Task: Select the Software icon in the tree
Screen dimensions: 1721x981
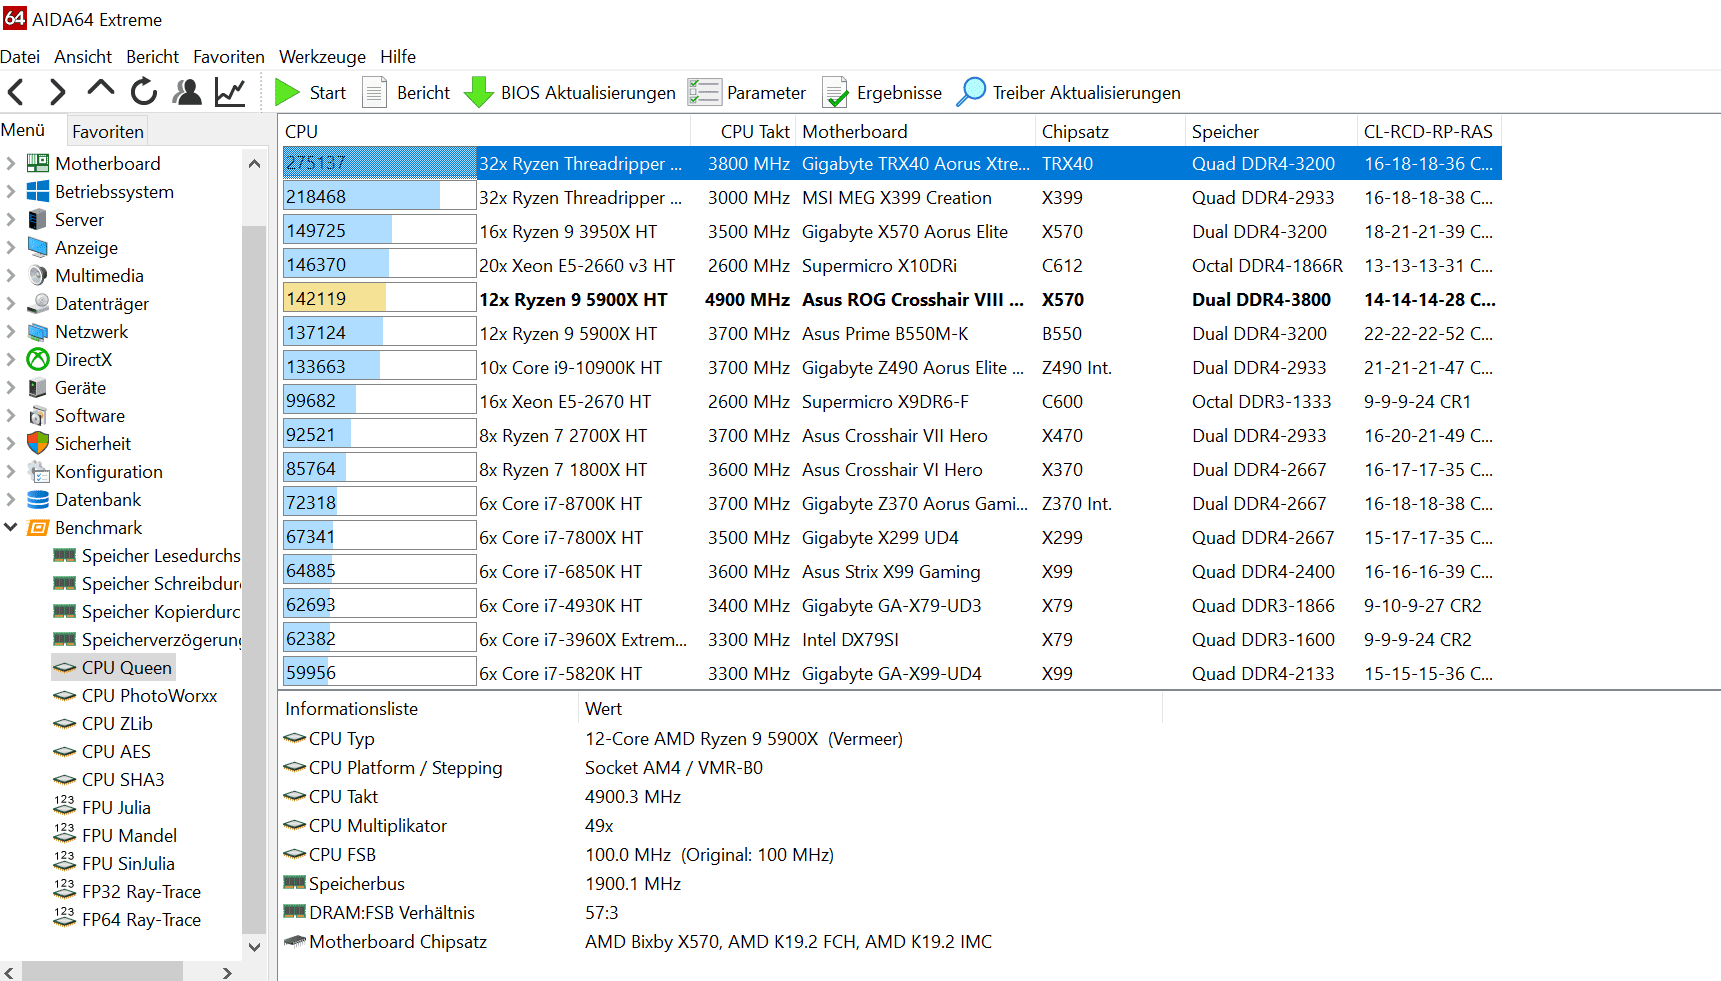Action: pyautogui.click(x=38, y=415)
